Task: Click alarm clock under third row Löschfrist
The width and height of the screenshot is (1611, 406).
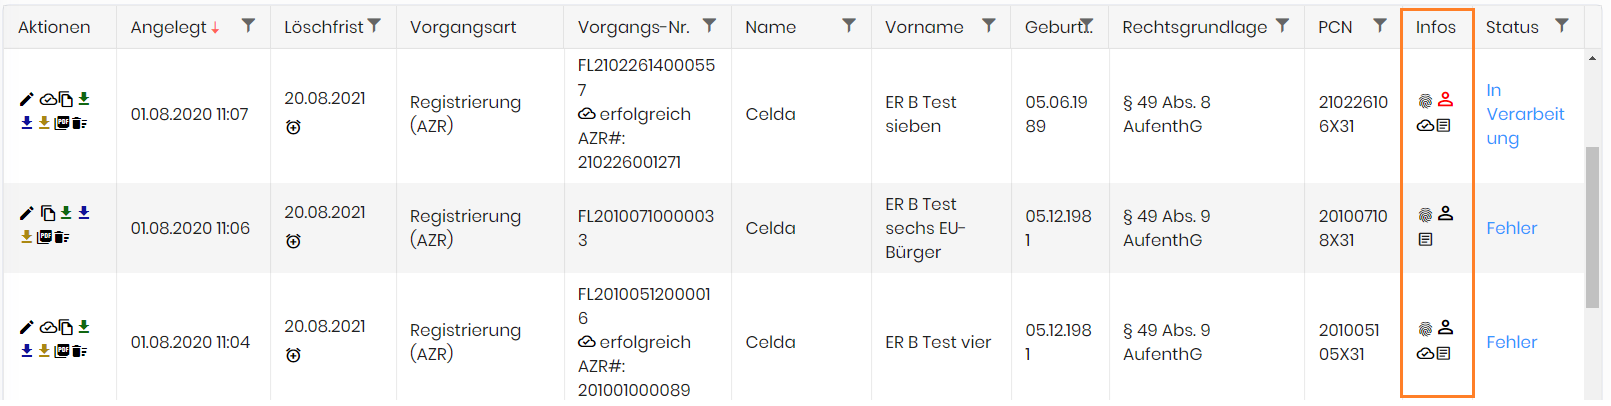Action: [x=293, y=355]
